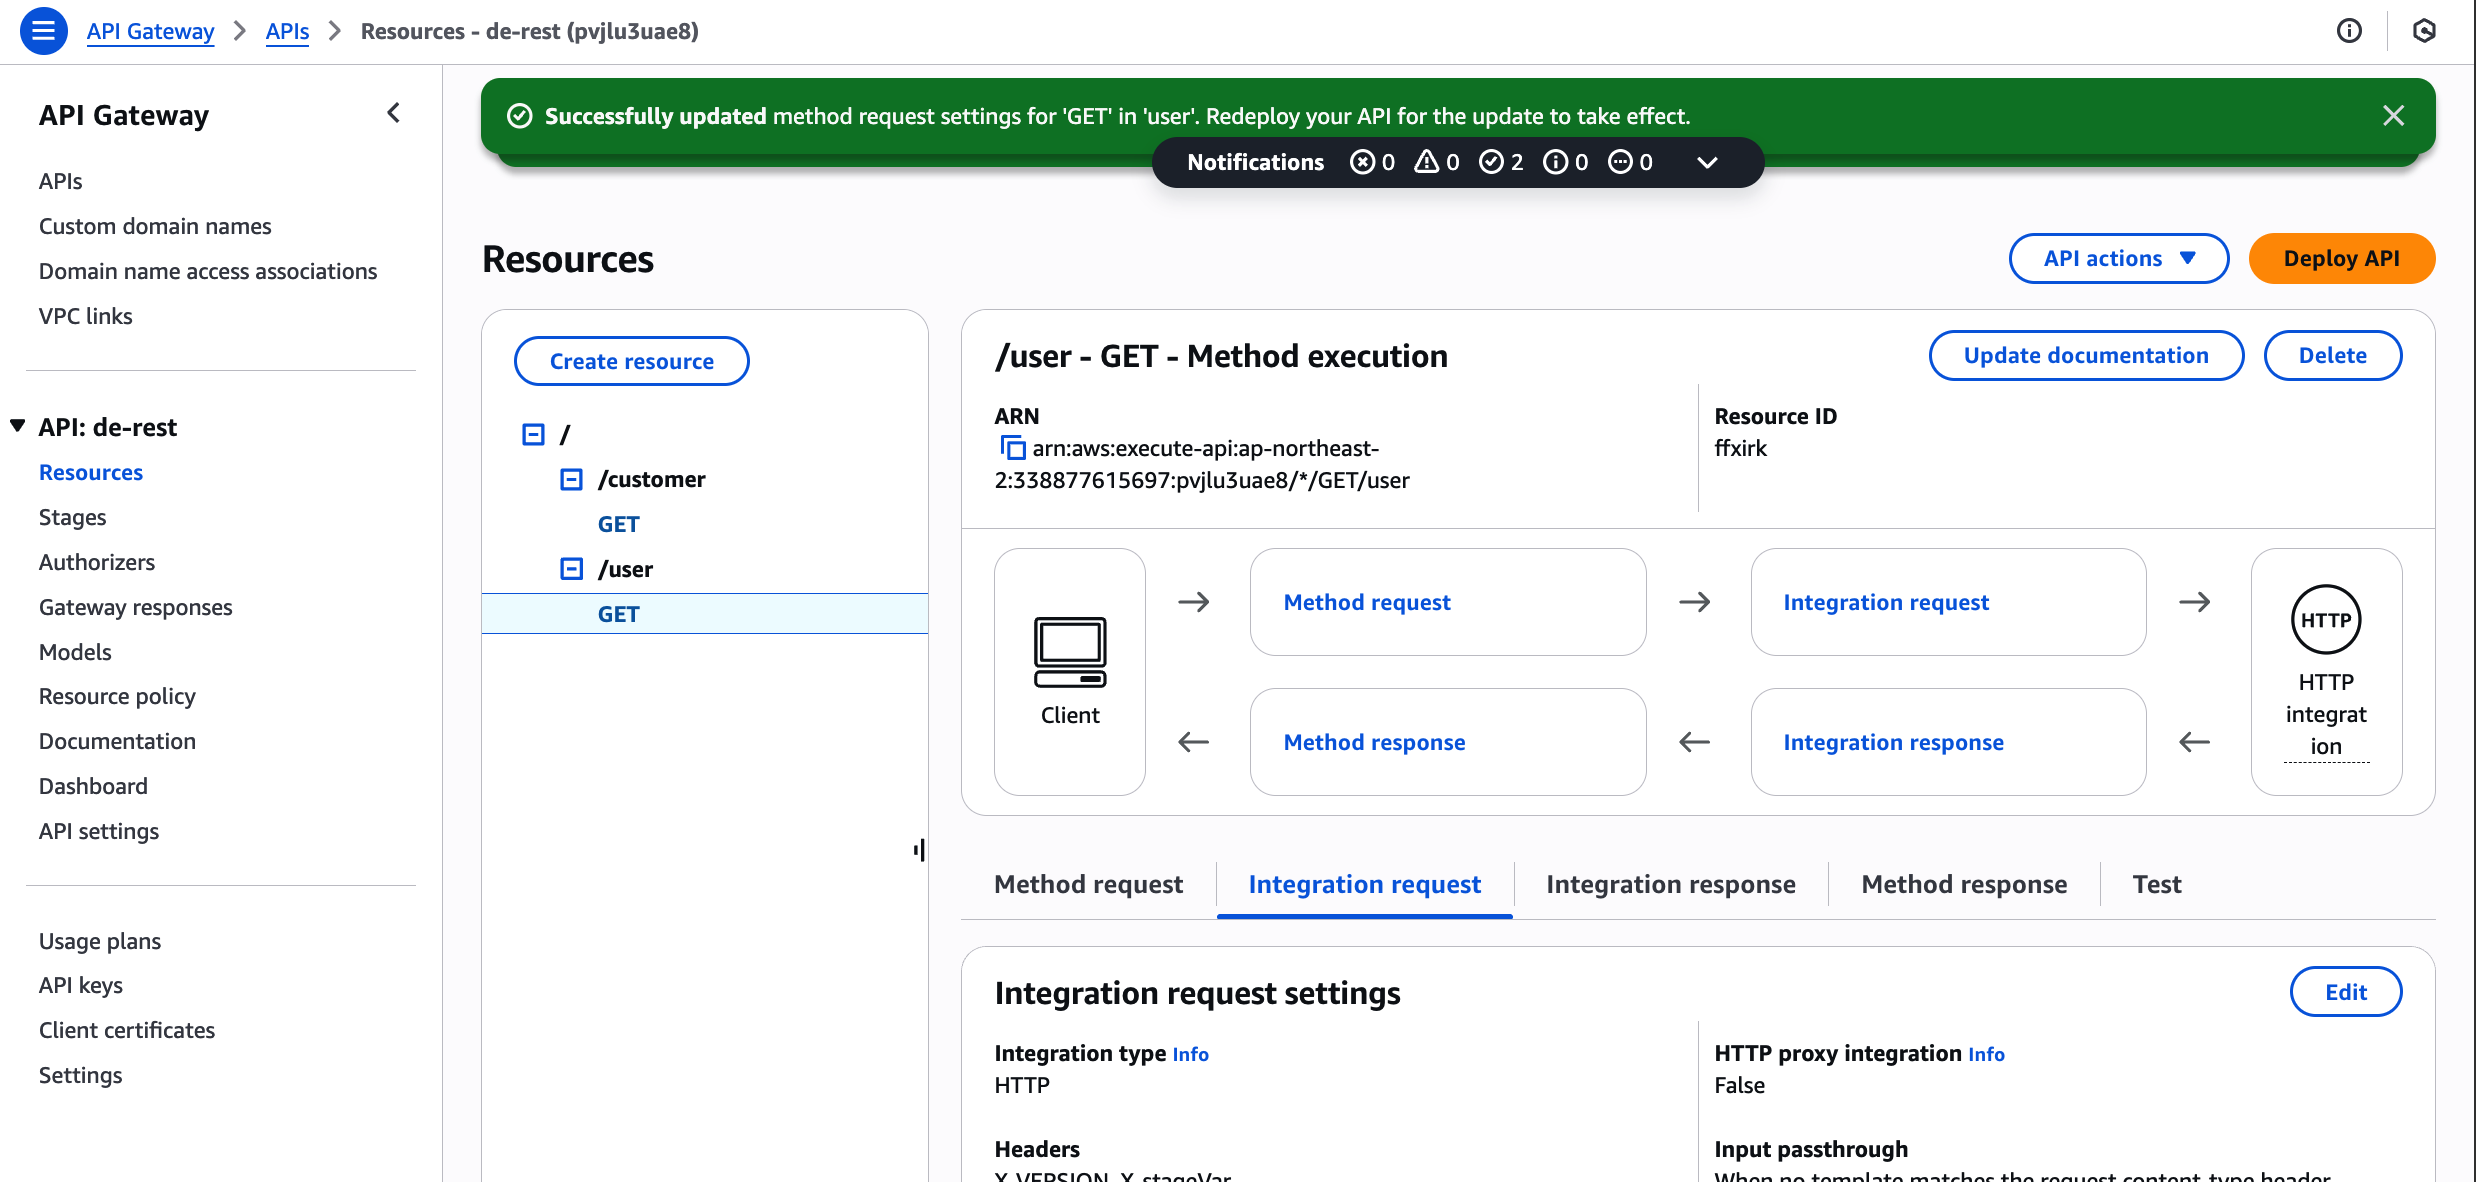Collapse the API: de-rest section triangle

[x=17, y=426]
